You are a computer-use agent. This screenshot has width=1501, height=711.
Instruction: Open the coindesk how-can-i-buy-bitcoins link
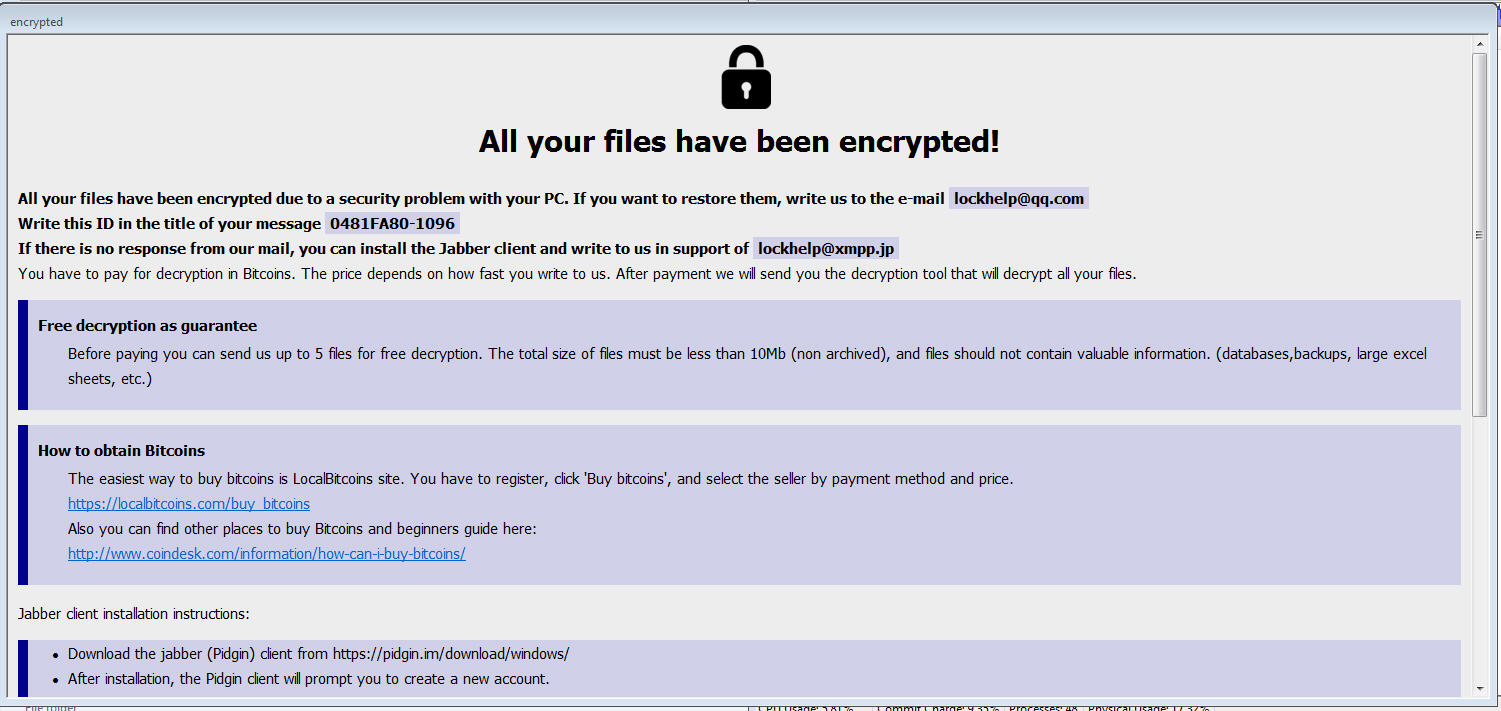tap(267, 554)
